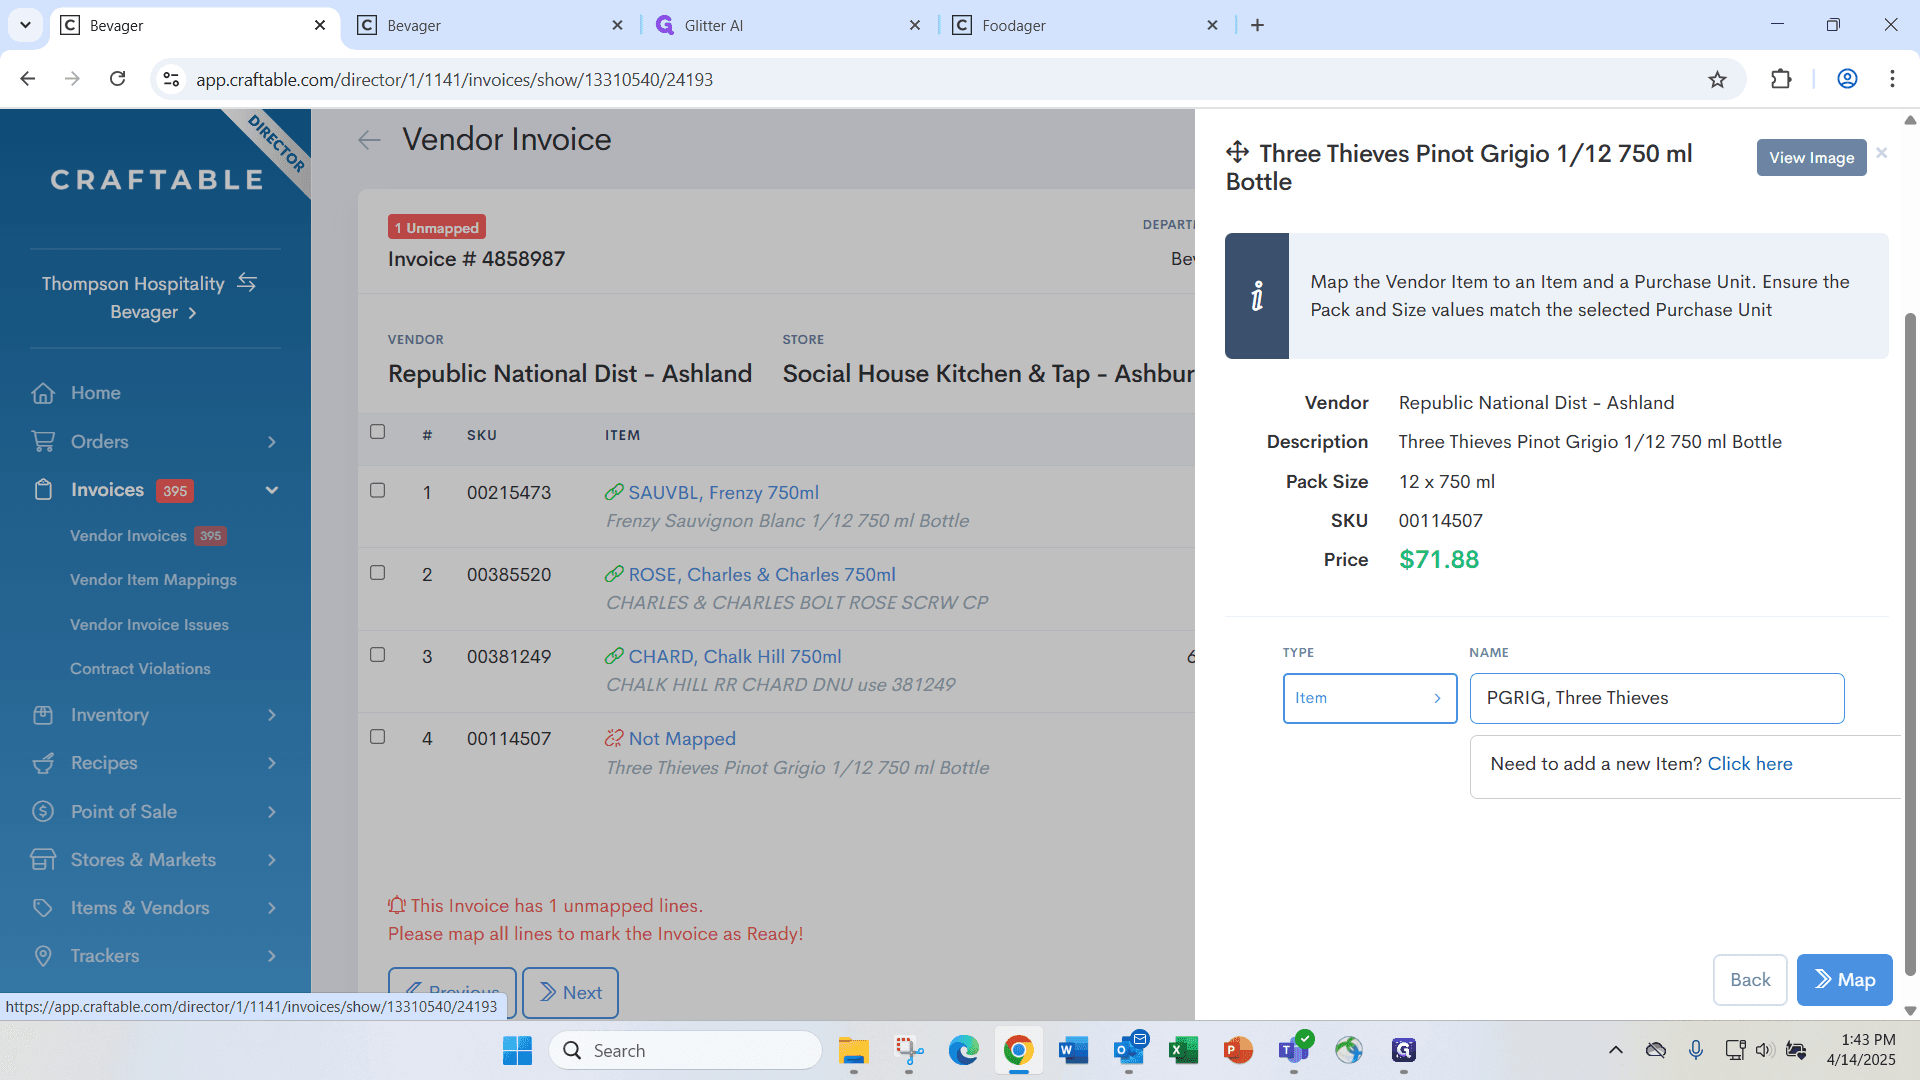Screen dimensions: 1920x1080
Task: Click the Orders cart icon
Action: click(43, 441)
